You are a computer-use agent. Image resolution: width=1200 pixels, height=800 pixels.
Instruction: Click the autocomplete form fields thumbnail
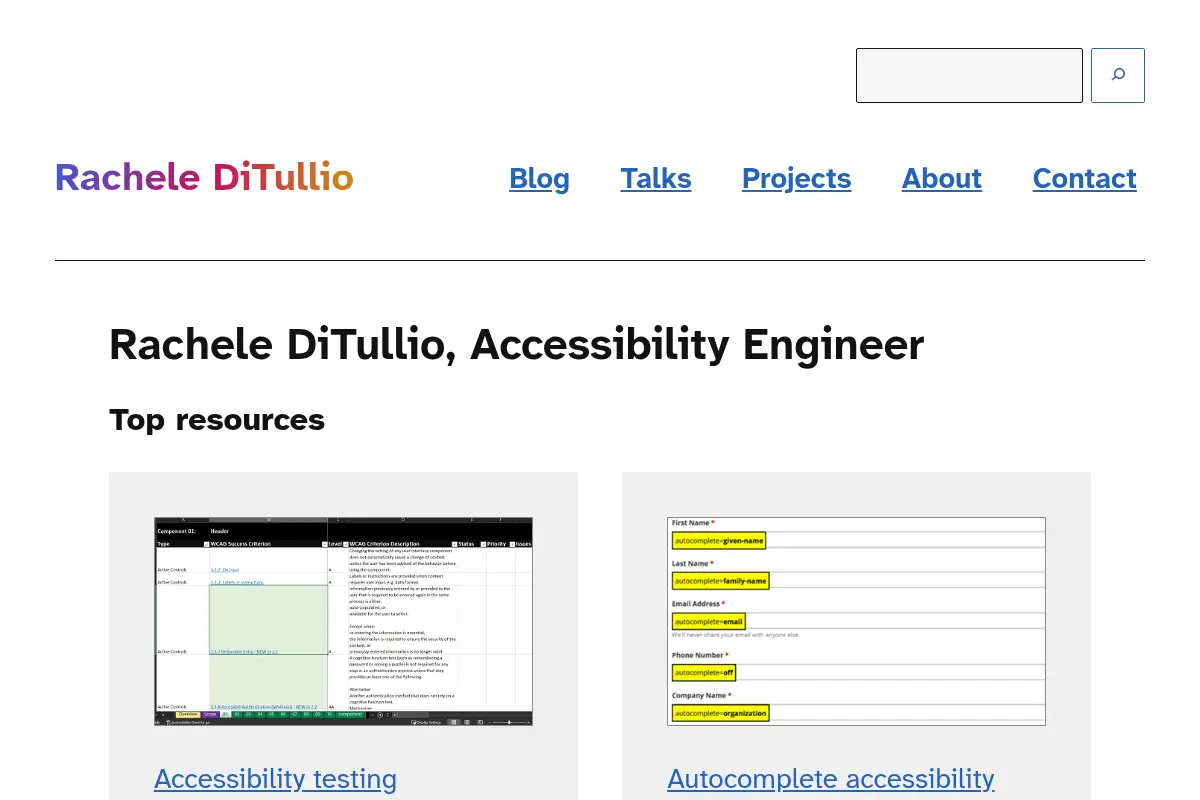[x=856, y=621]
